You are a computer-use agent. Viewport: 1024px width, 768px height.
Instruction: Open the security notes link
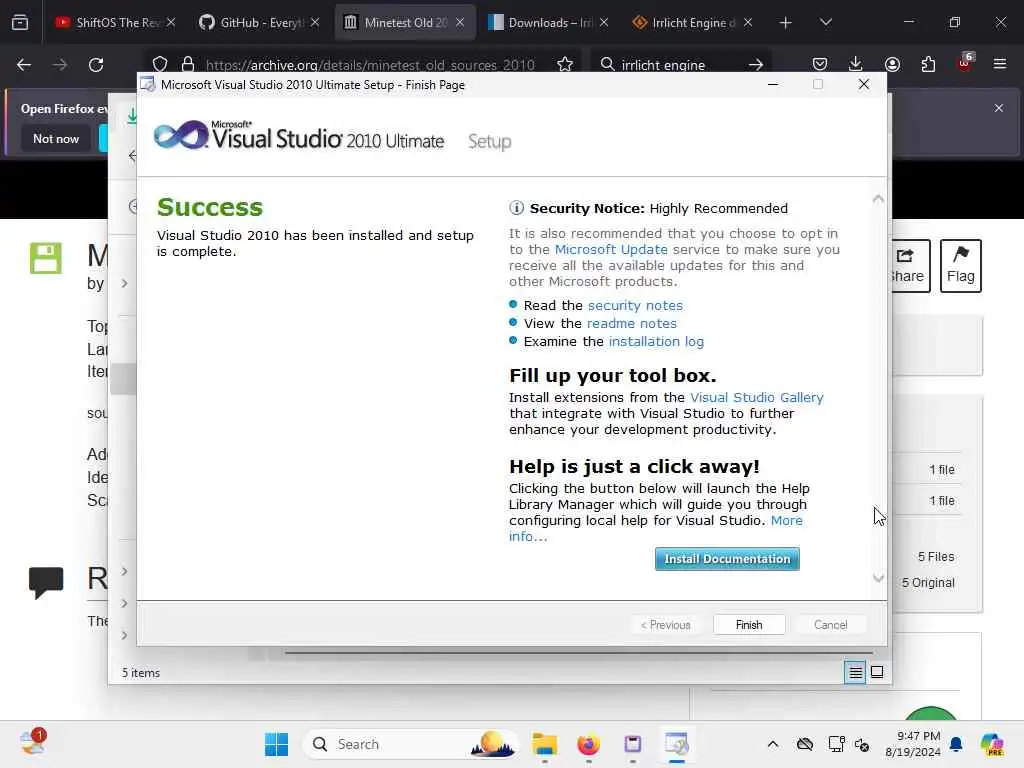pos(635,305)
